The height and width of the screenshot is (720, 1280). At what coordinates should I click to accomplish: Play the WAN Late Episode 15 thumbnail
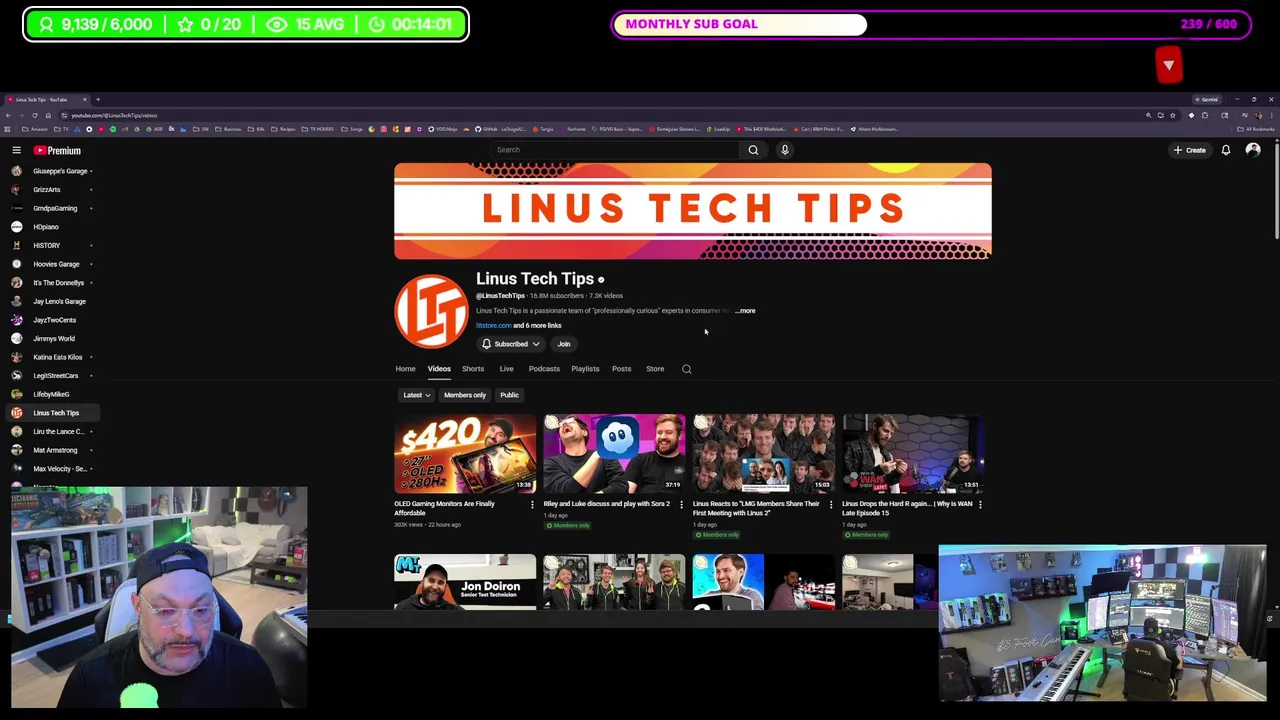(913, 453)
